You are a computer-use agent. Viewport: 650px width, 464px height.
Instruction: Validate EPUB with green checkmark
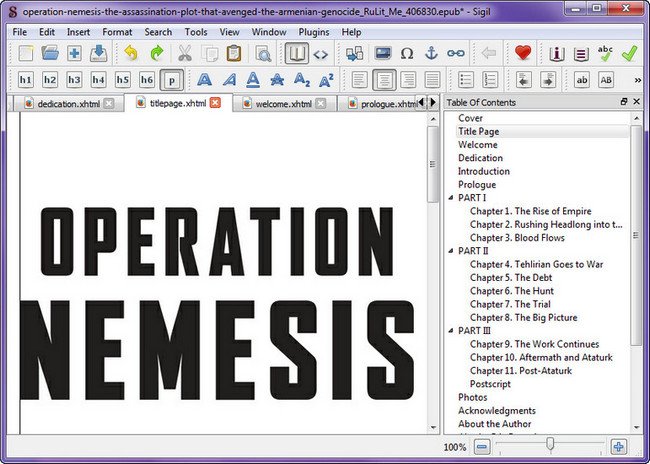click(629, 53)
